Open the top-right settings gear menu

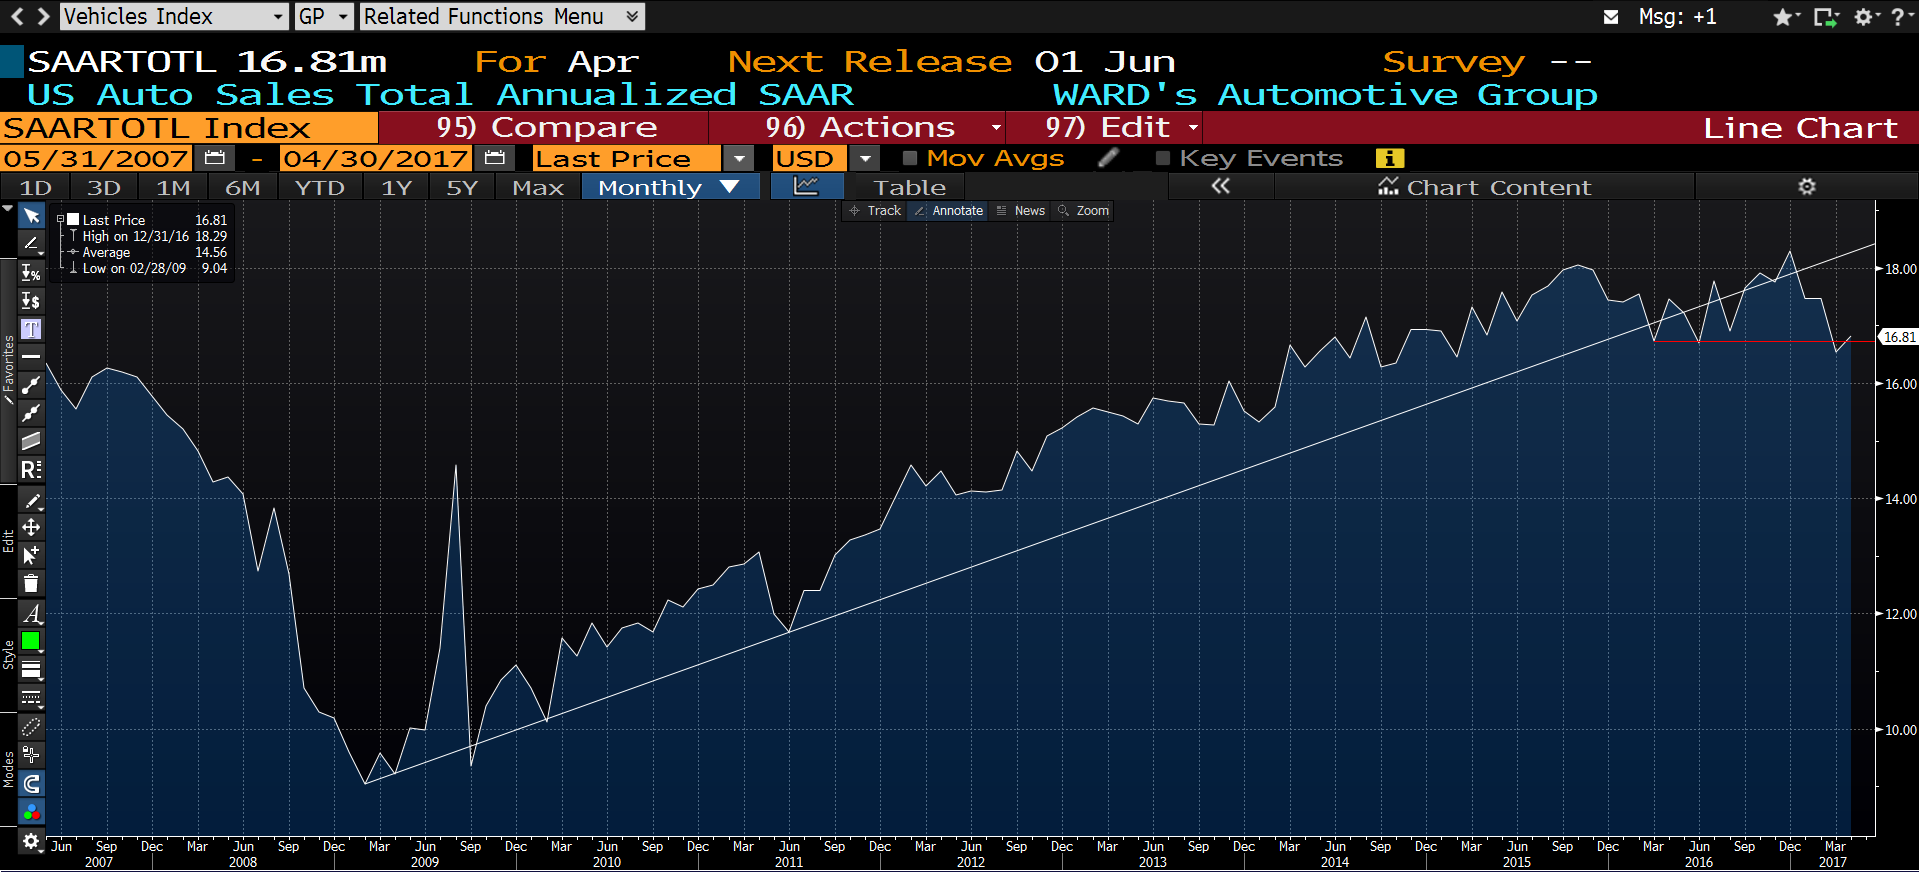(1867, 17)
